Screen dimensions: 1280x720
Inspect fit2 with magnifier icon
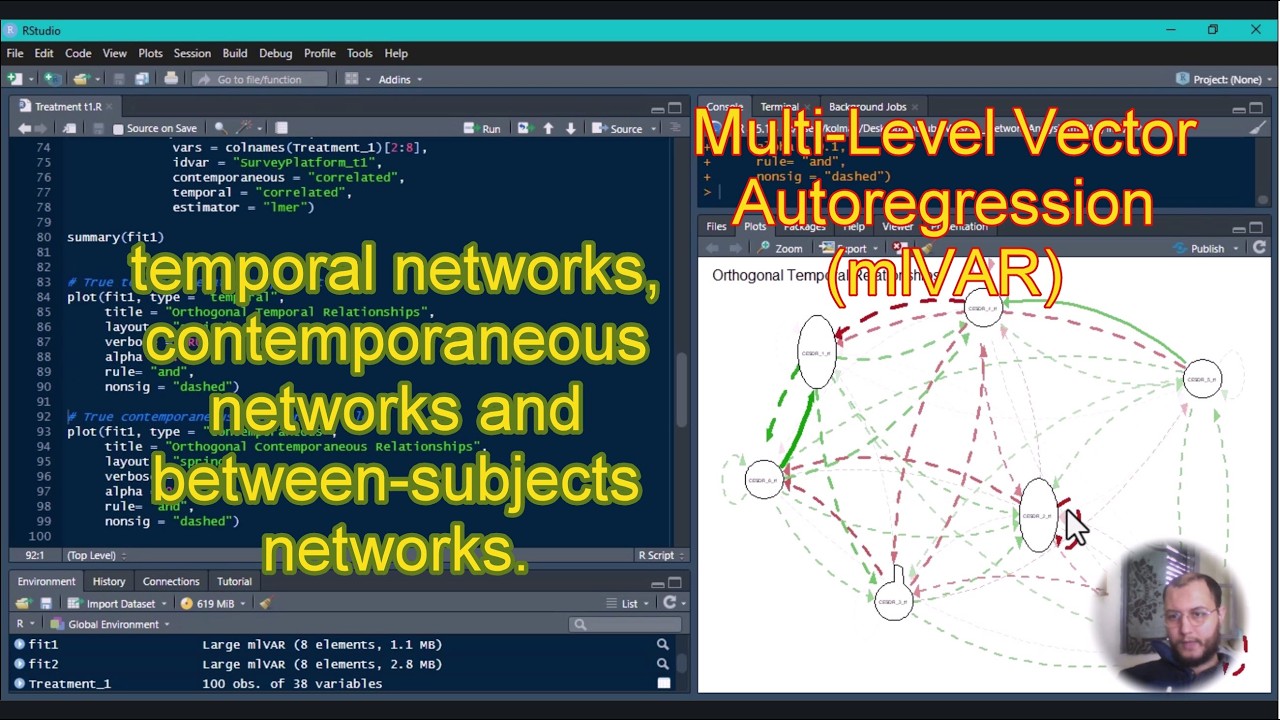662,664
